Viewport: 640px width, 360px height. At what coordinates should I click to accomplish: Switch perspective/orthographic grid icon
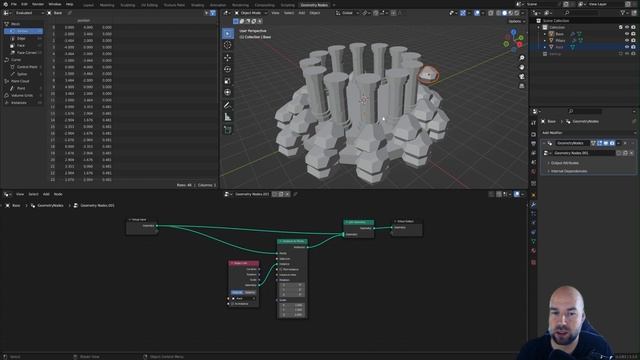click(x=522, y=86)
